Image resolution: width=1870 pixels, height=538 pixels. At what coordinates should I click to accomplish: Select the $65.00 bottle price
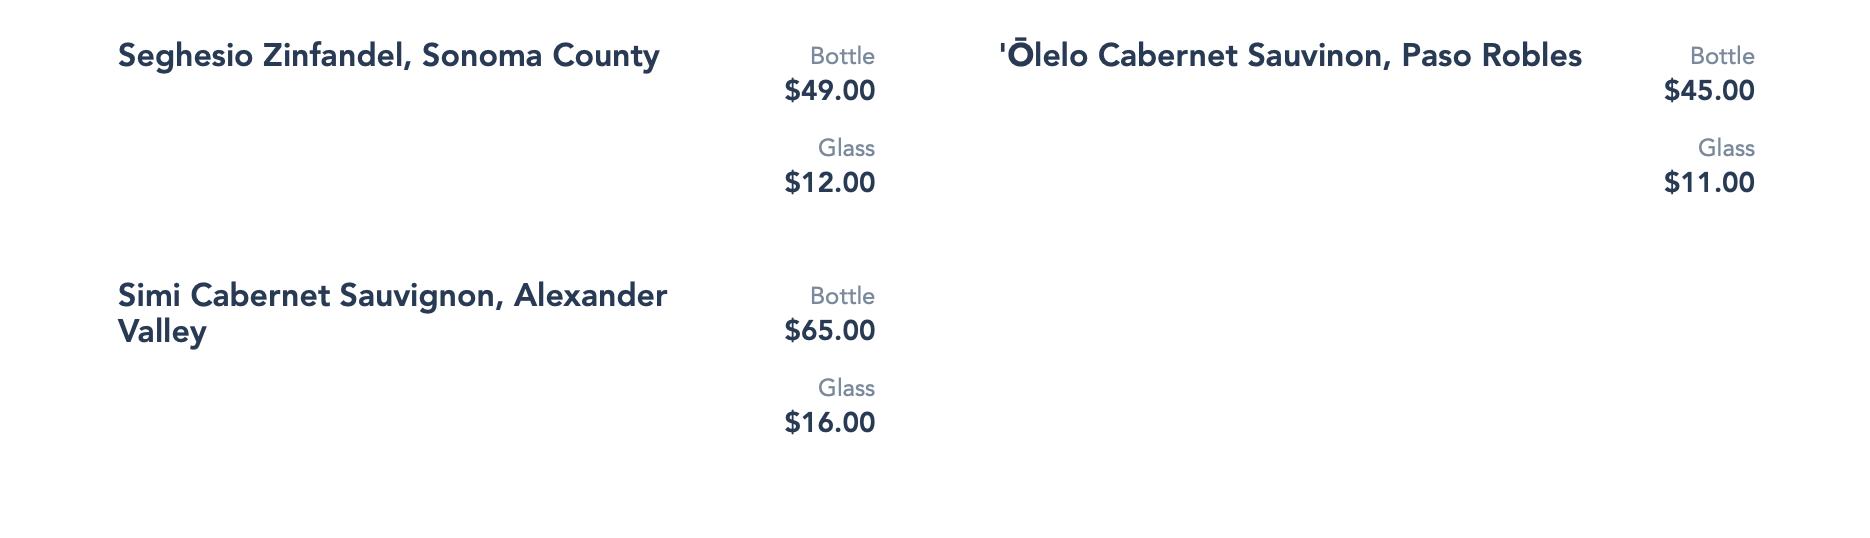coord(830,331)
